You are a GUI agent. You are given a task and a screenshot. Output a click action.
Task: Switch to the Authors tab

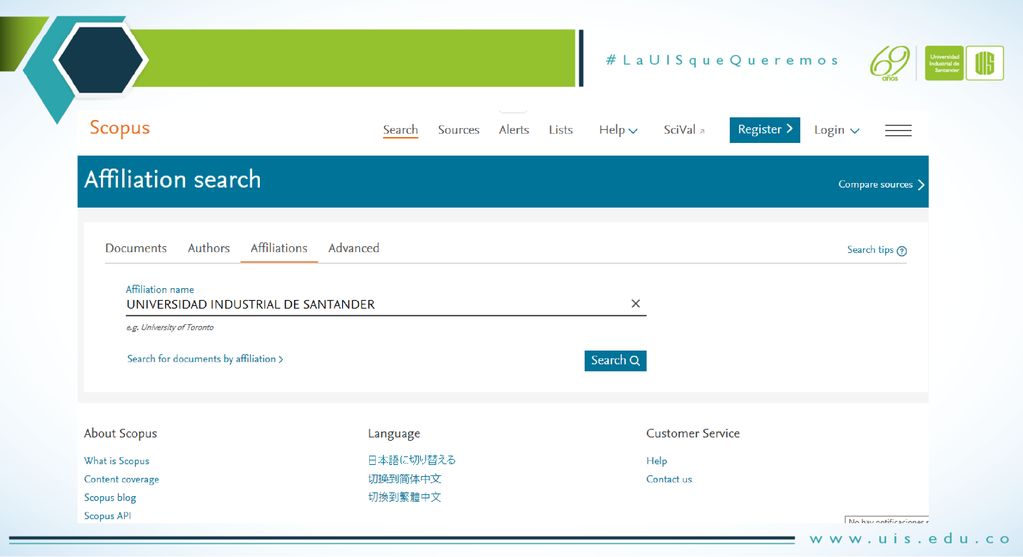[209, 248]
